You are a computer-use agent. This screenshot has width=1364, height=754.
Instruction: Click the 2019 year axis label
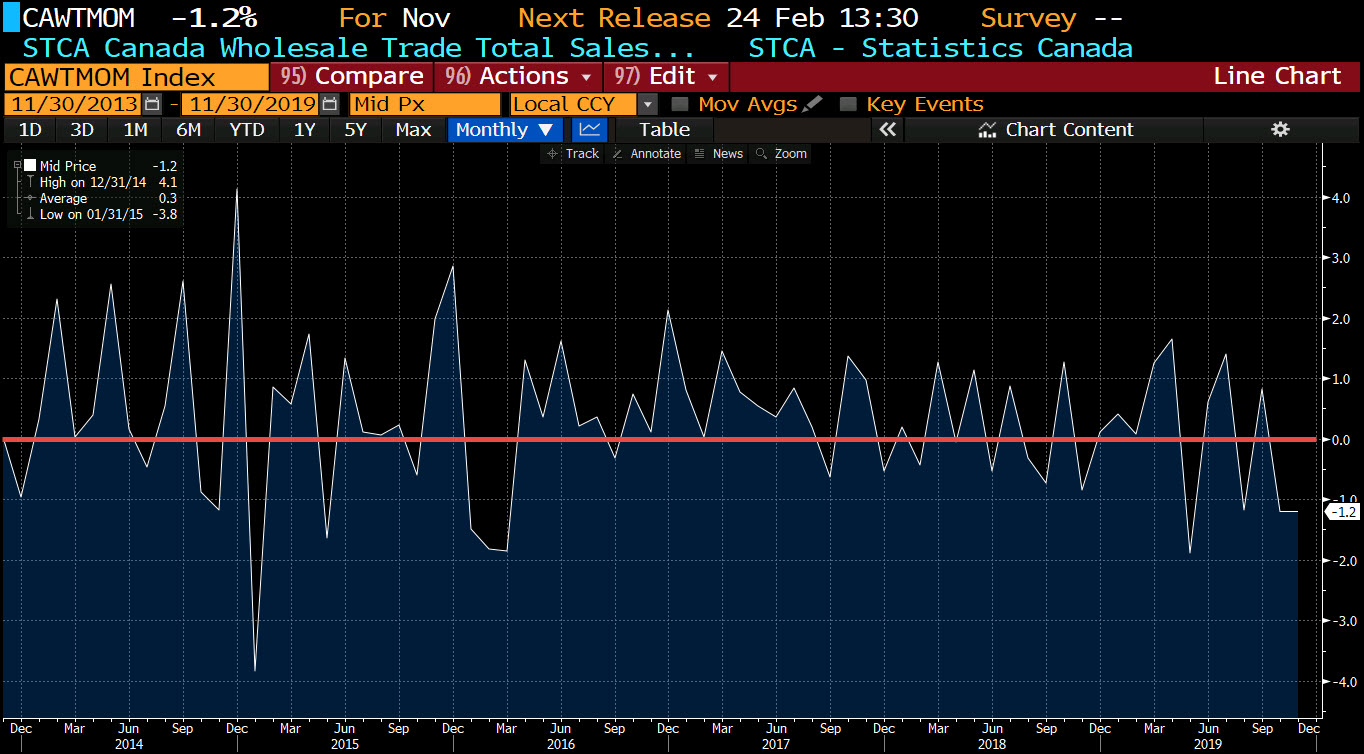point(1208,744)
